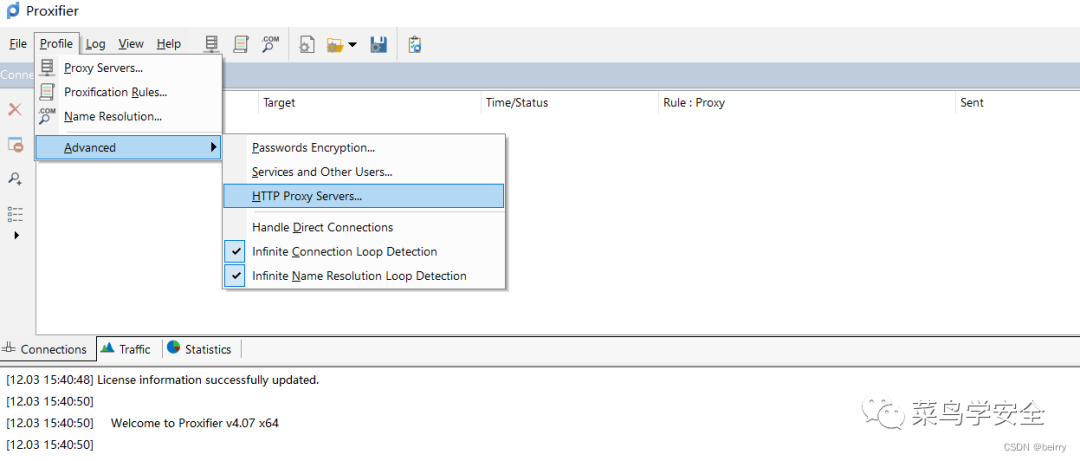Choose Proxification Rules... menu entry

coord(128,92)
